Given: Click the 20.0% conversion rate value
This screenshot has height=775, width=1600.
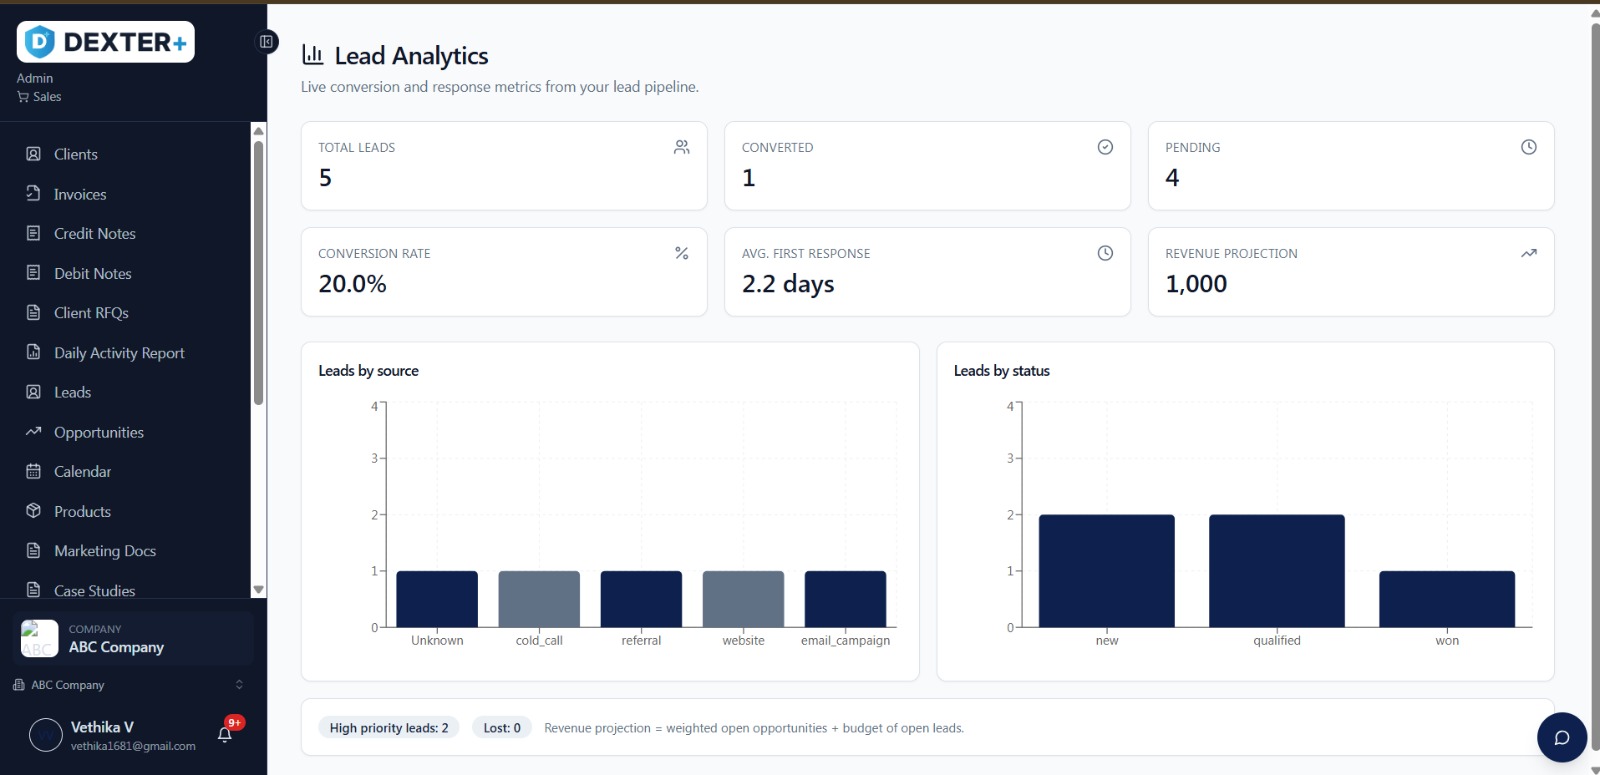Looking at the screenshot, I should pos(352,284).
